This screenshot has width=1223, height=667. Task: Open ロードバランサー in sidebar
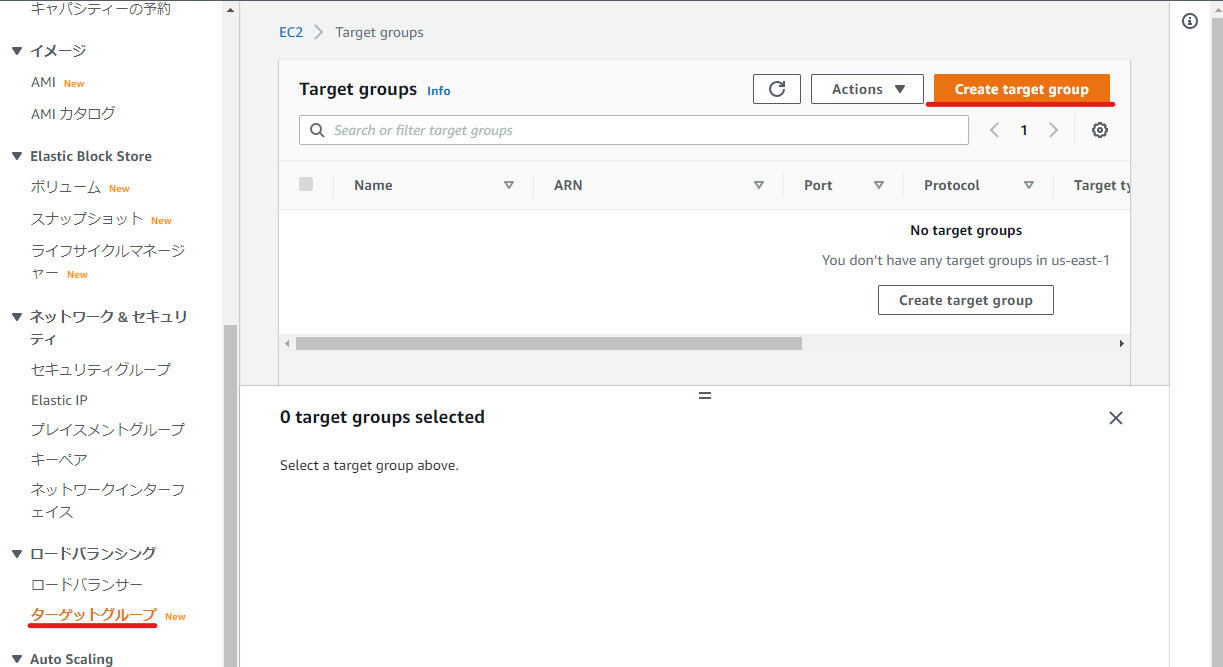coord(87,584)
